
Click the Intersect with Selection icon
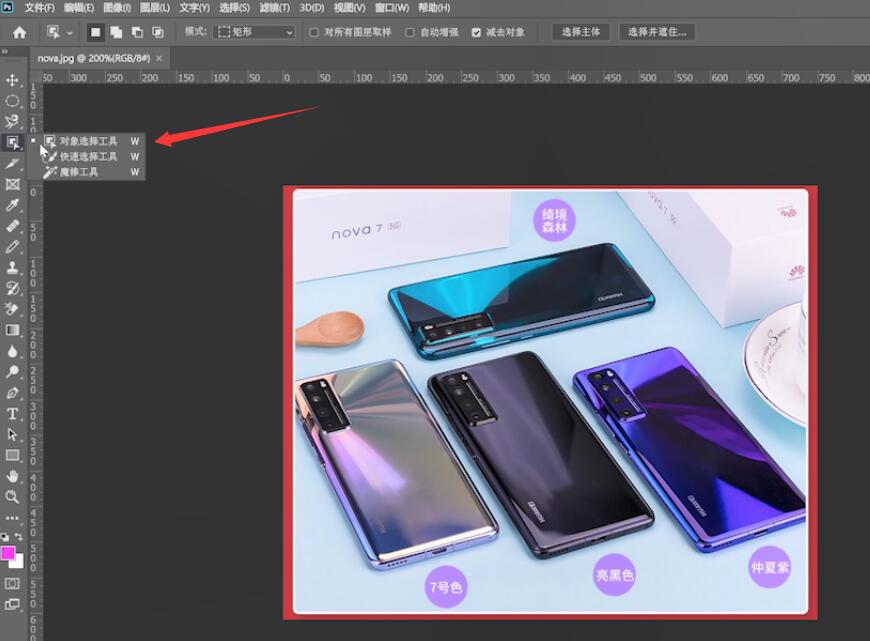tap(158, 32)
